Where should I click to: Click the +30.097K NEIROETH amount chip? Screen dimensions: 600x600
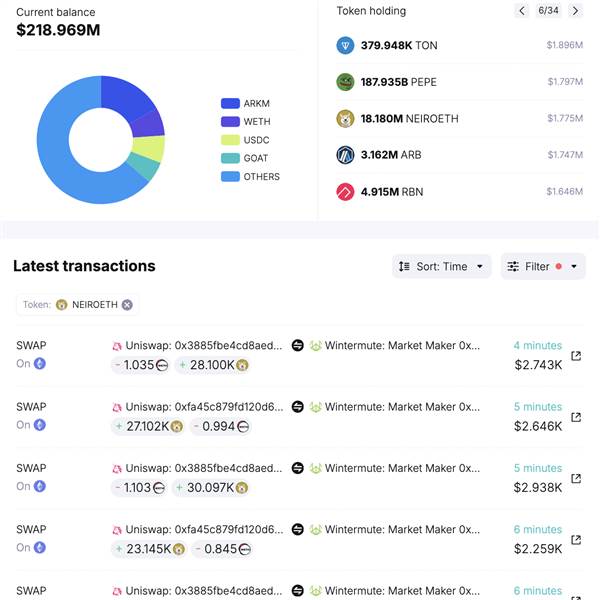pos(211,488)
